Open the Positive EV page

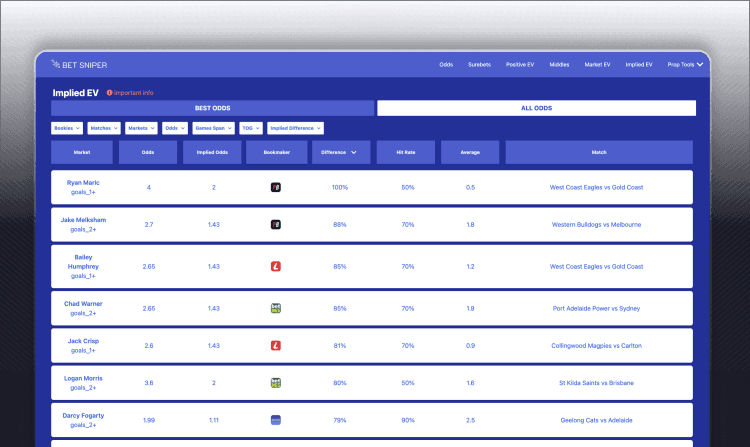[x=520, y=65]
